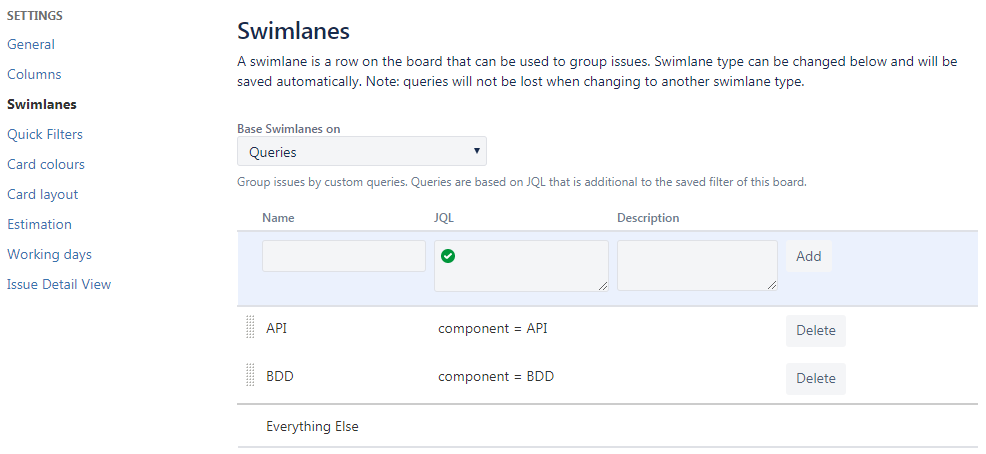Go to Estimation settings
986x454 pixels.
coord(39,224)
